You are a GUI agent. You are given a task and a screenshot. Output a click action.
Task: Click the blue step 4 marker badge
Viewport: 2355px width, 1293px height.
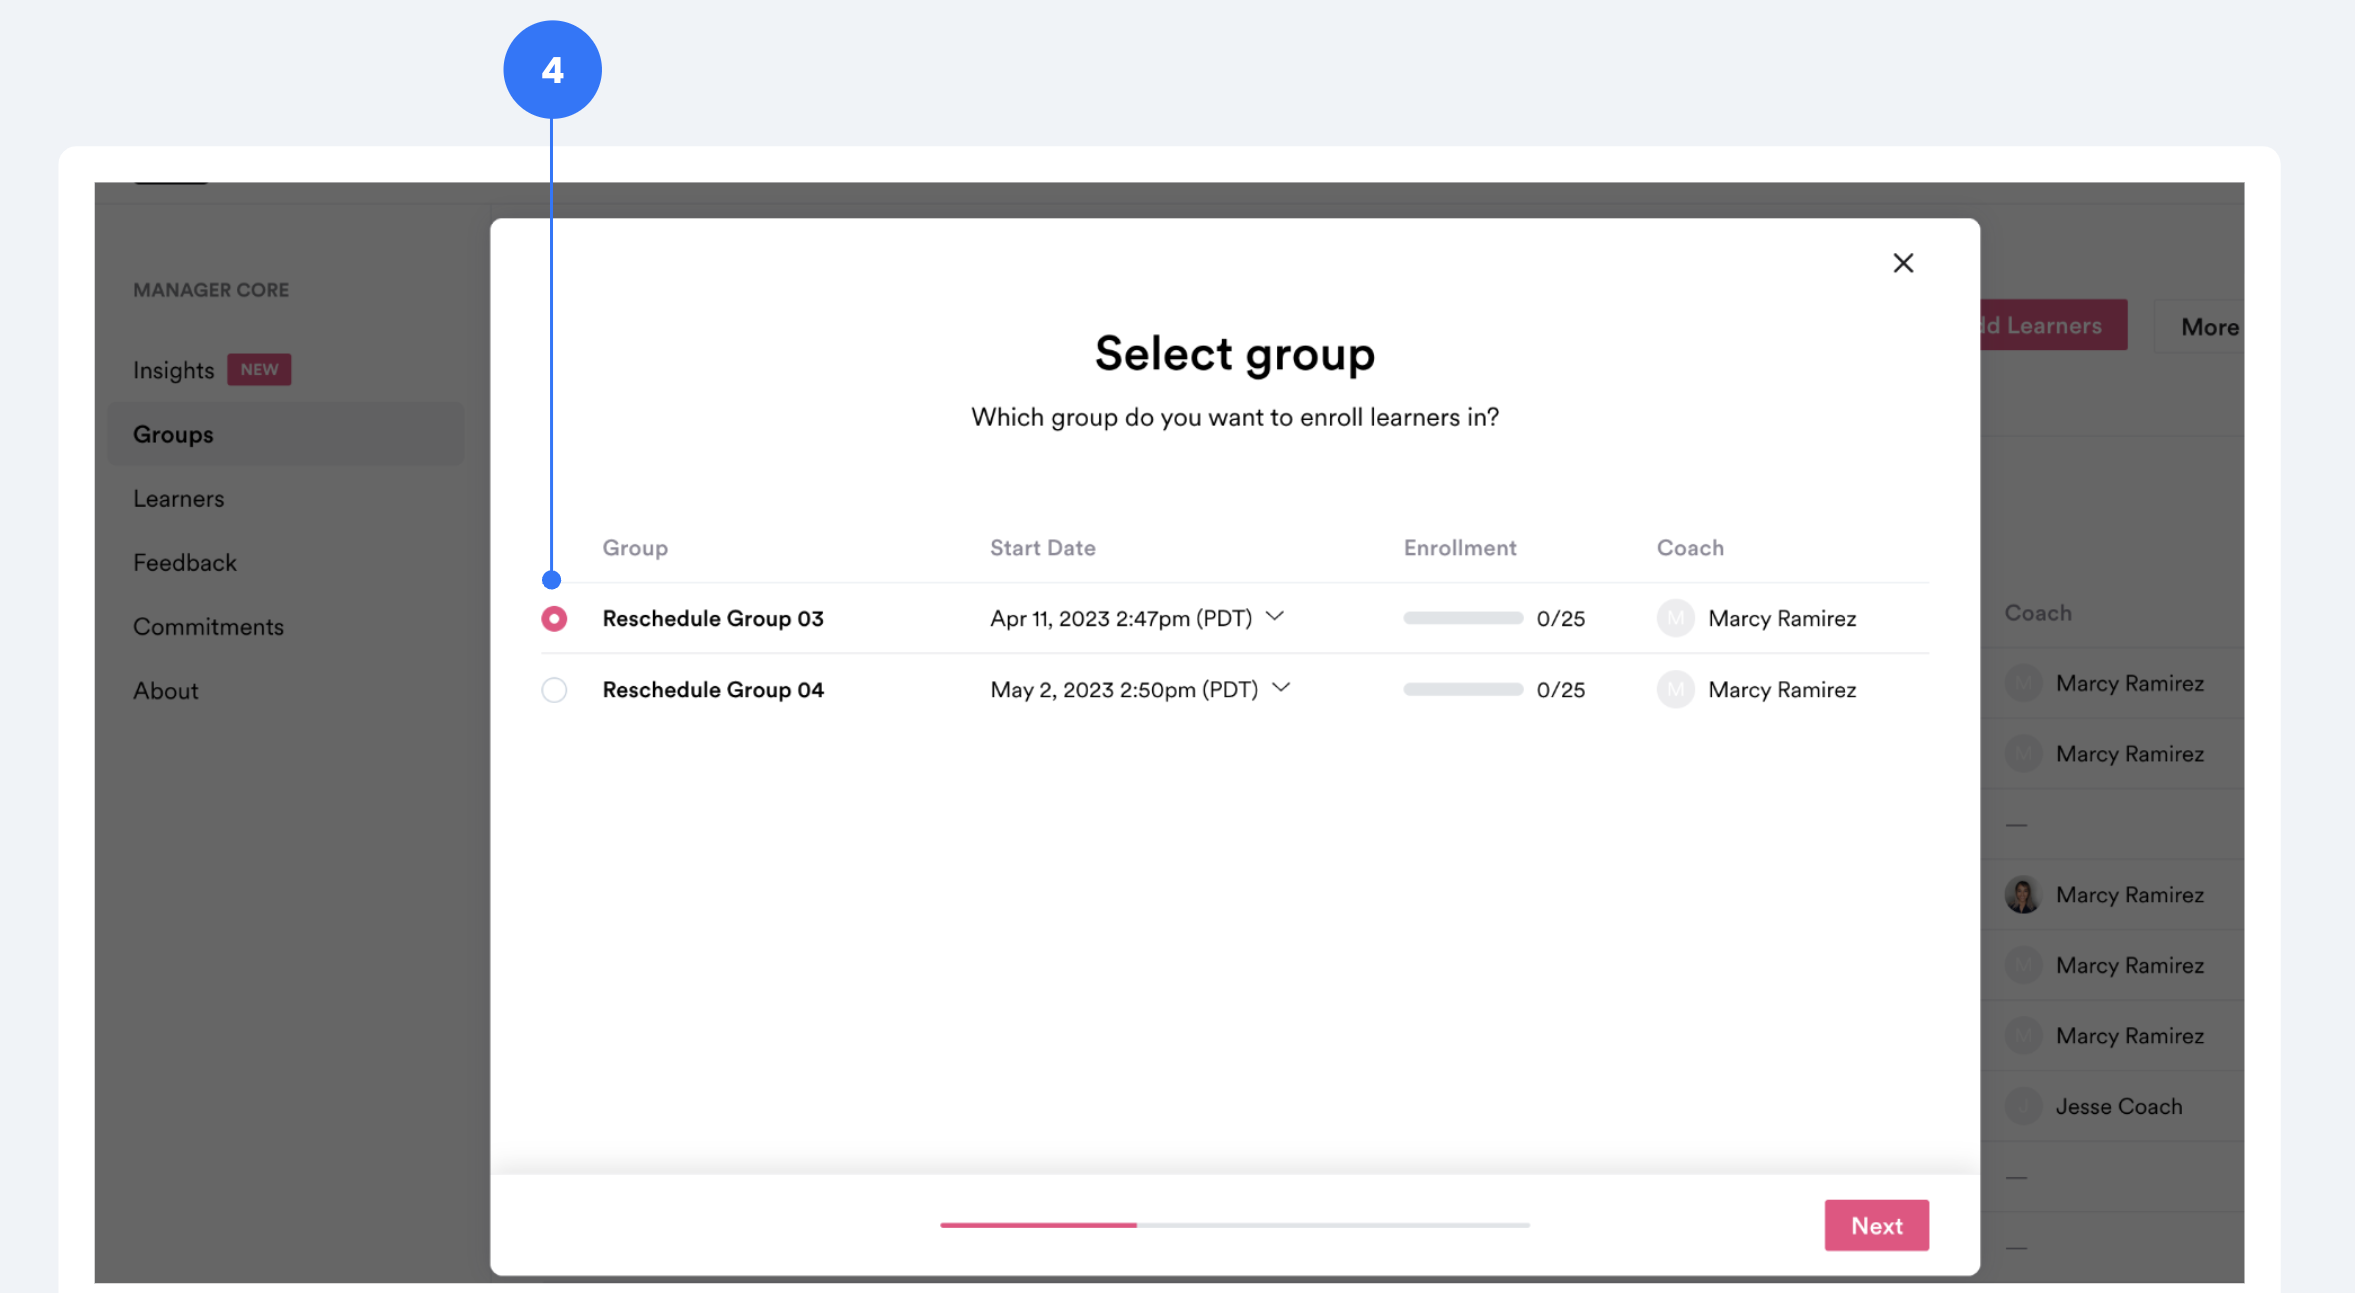(552, 70)
